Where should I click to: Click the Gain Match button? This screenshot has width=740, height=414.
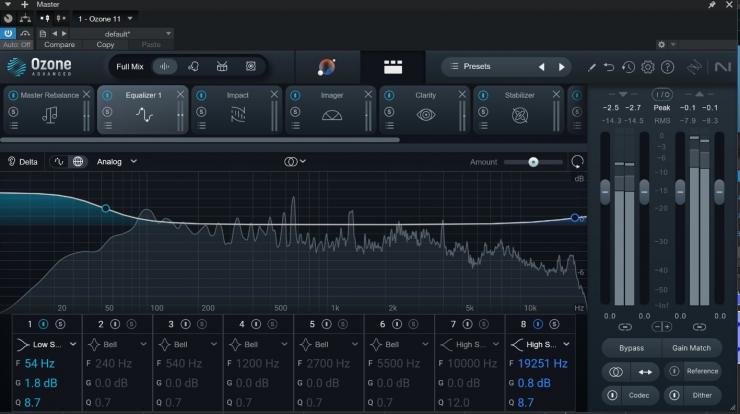[x=691, y=347]
